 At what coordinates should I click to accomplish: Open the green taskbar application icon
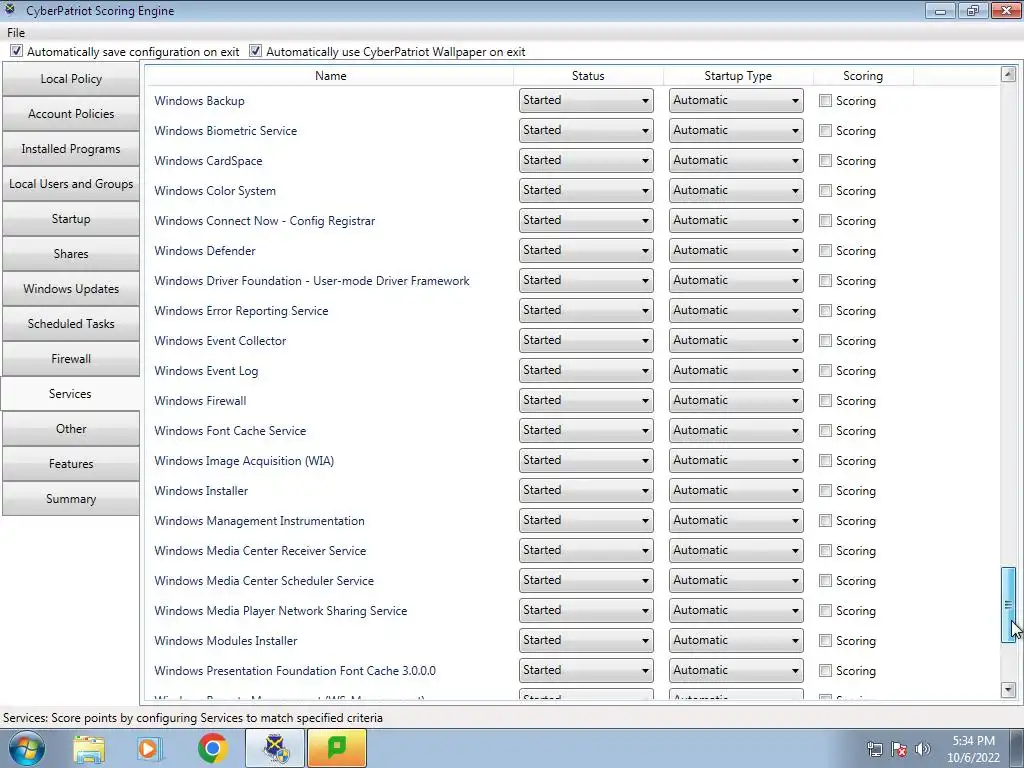click(x=337, y=748)
